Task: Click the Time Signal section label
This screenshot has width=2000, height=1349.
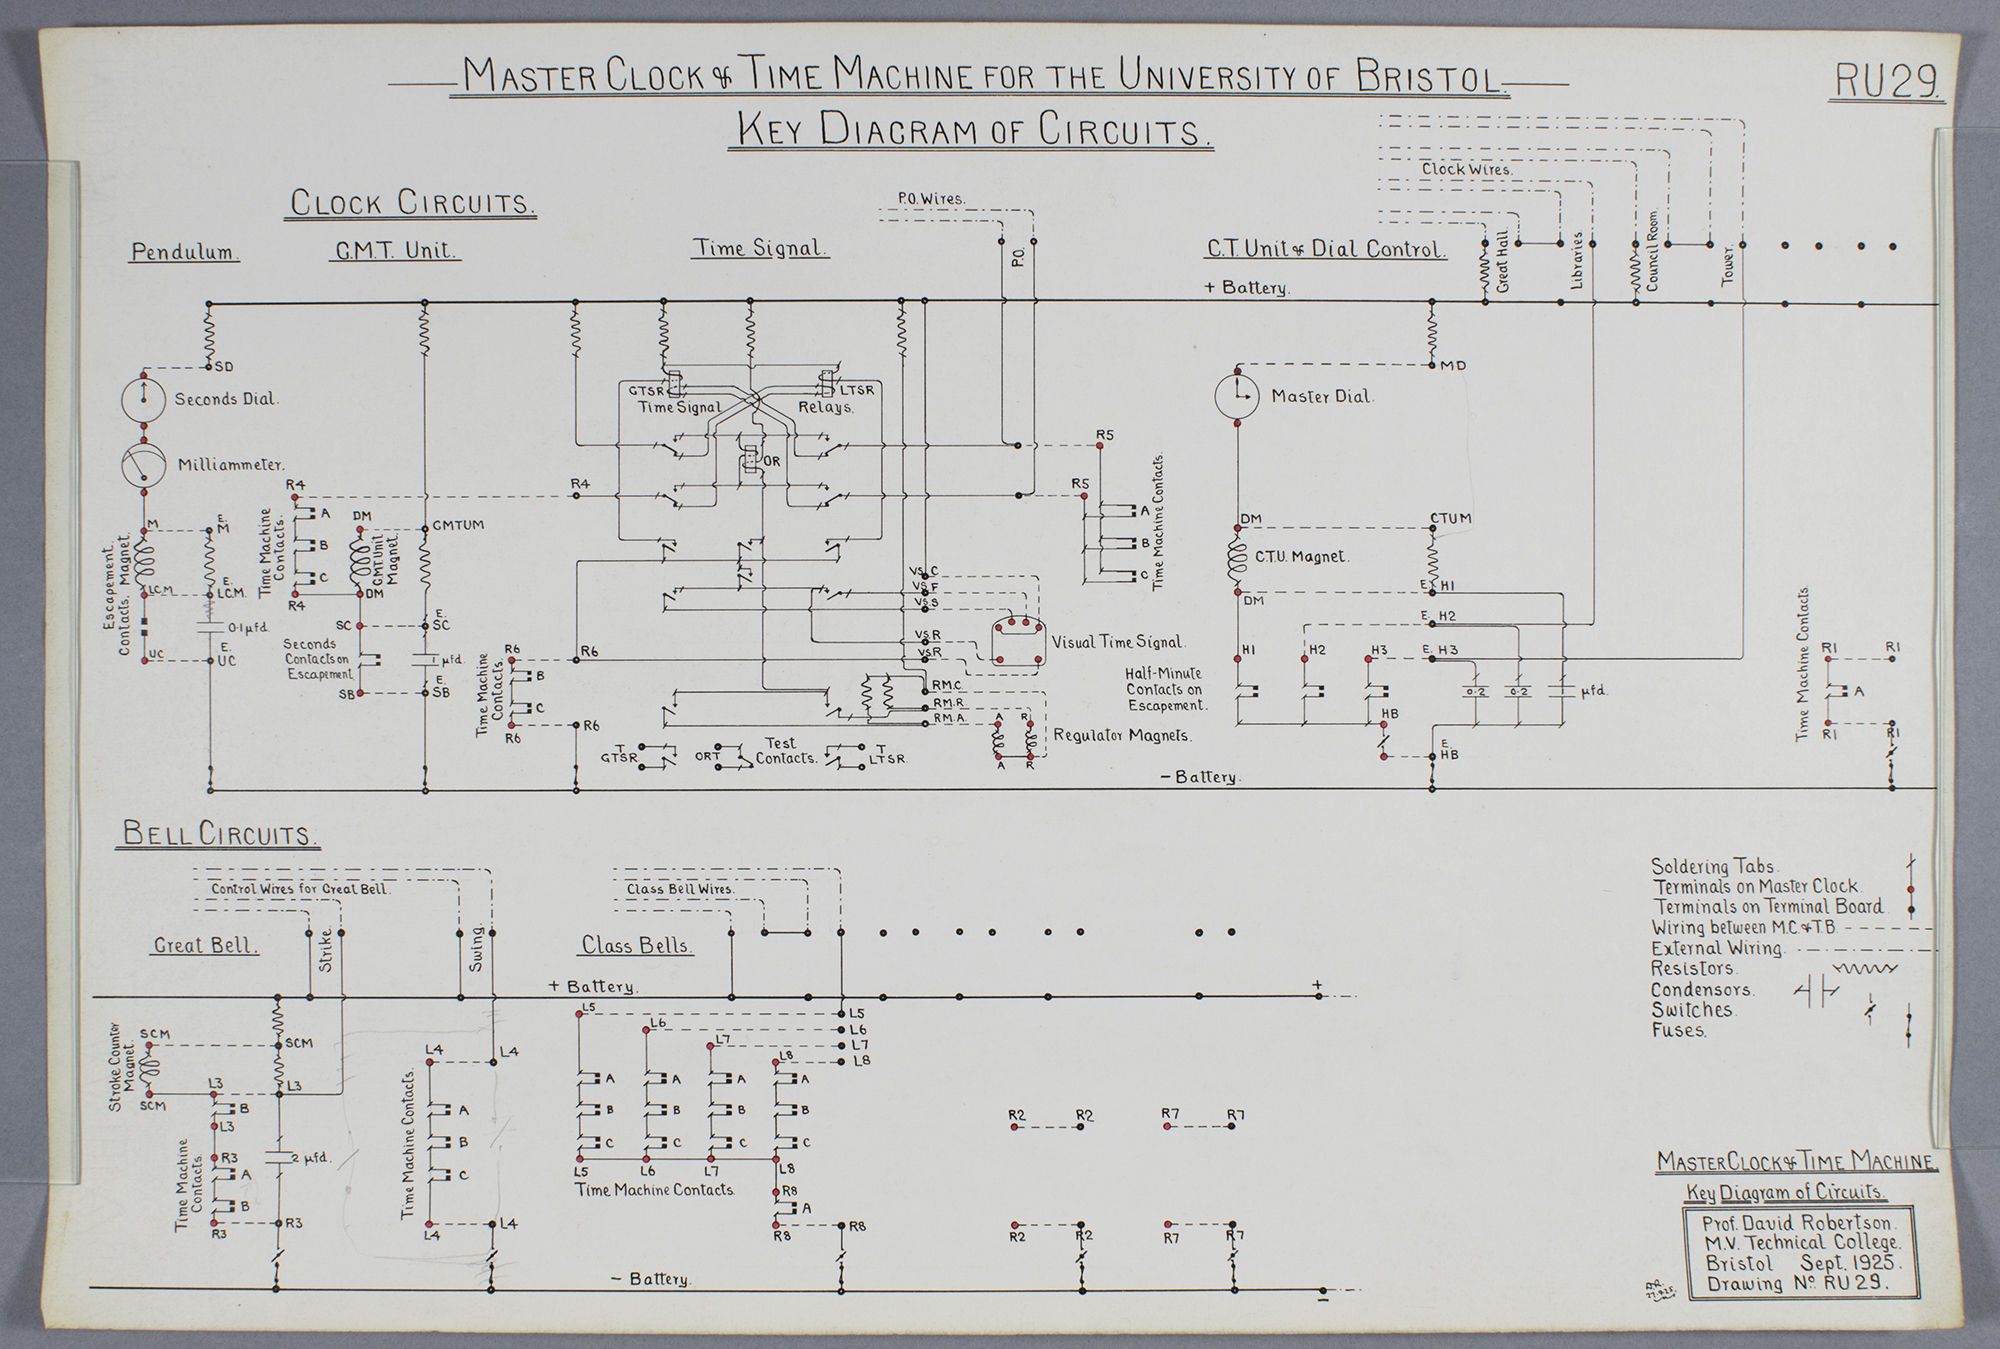Action: point(760,248)
